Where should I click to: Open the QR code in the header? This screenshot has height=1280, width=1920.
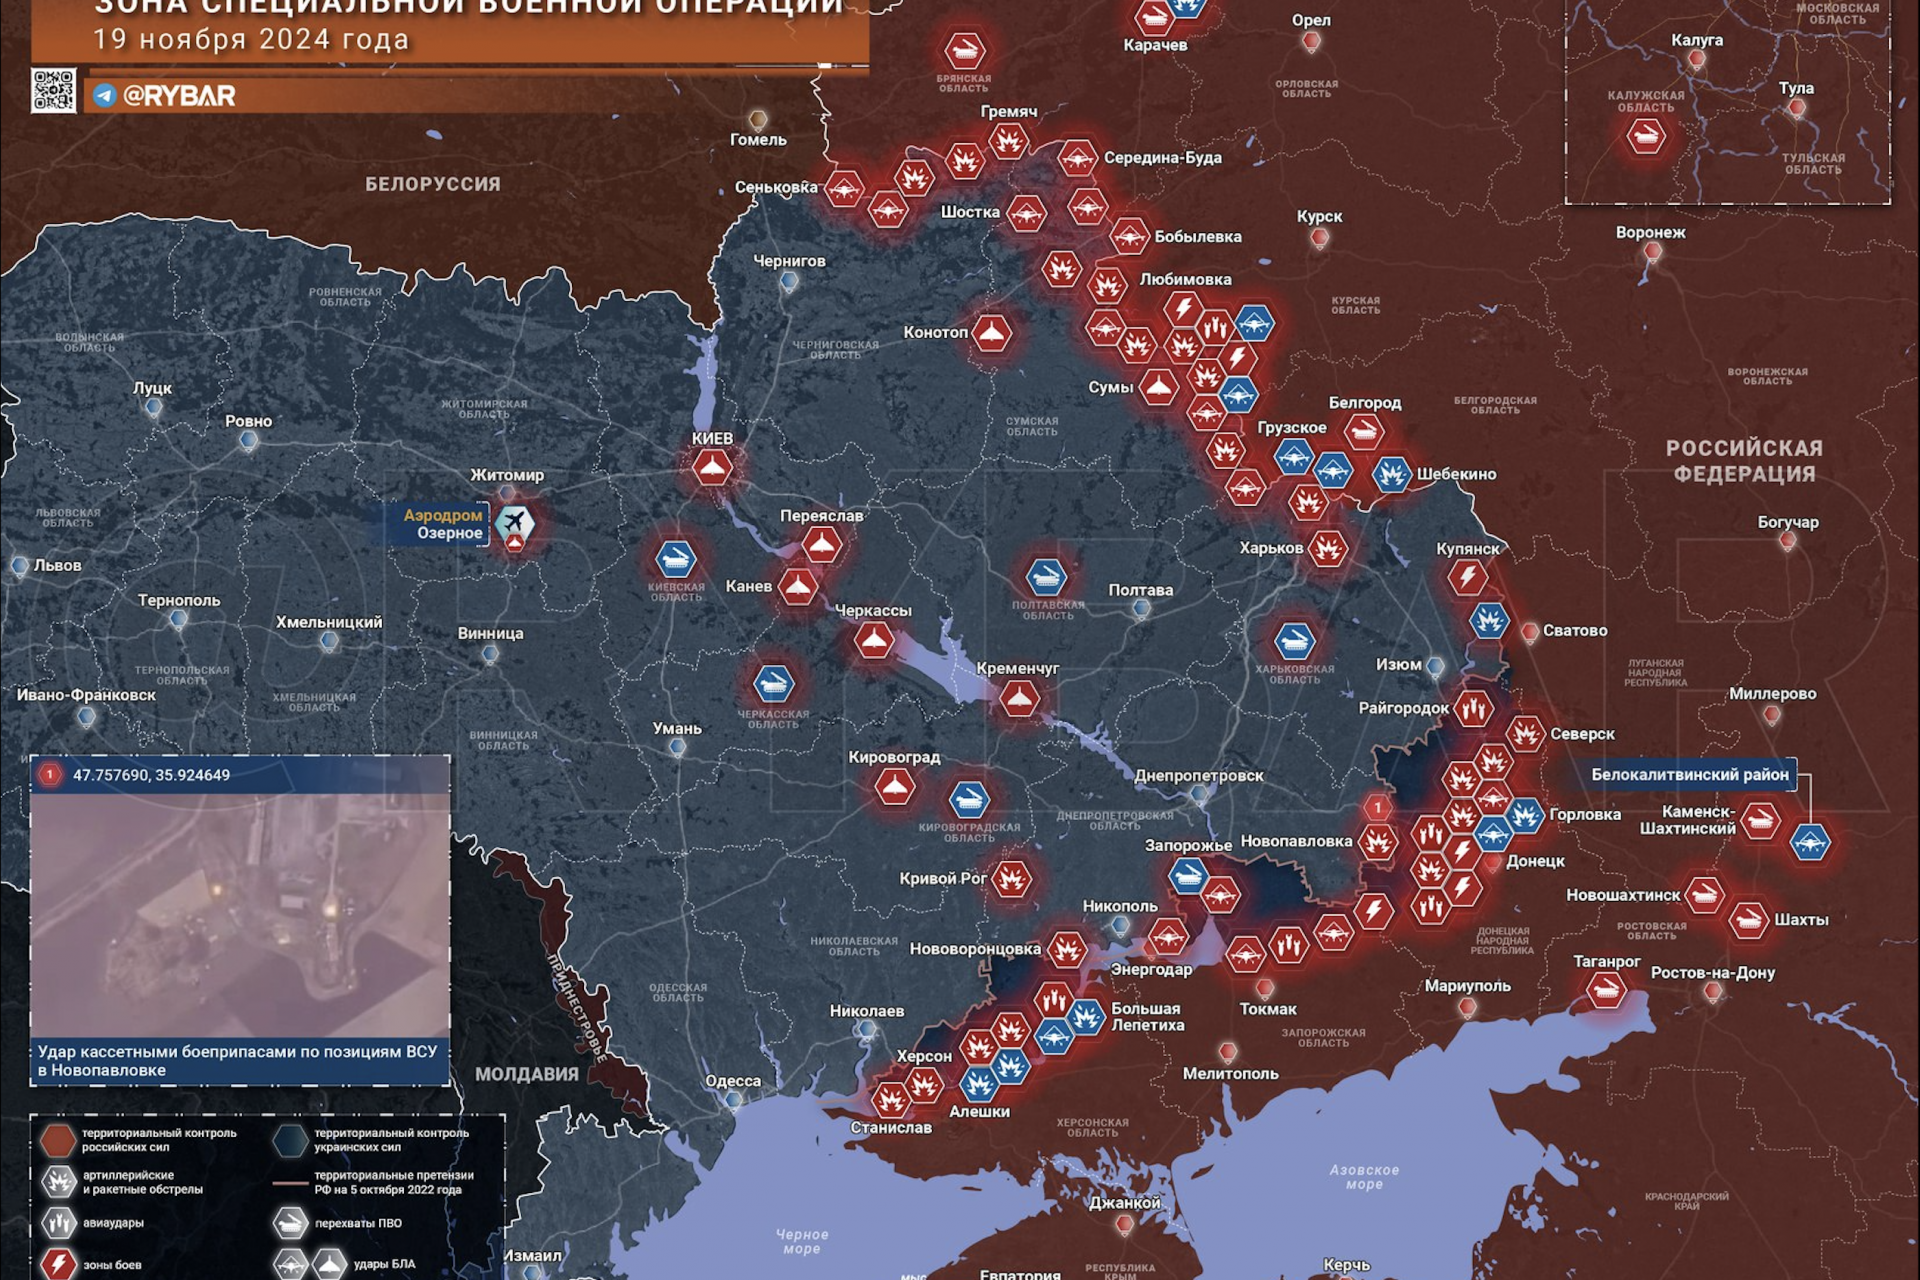pos(53,90)
